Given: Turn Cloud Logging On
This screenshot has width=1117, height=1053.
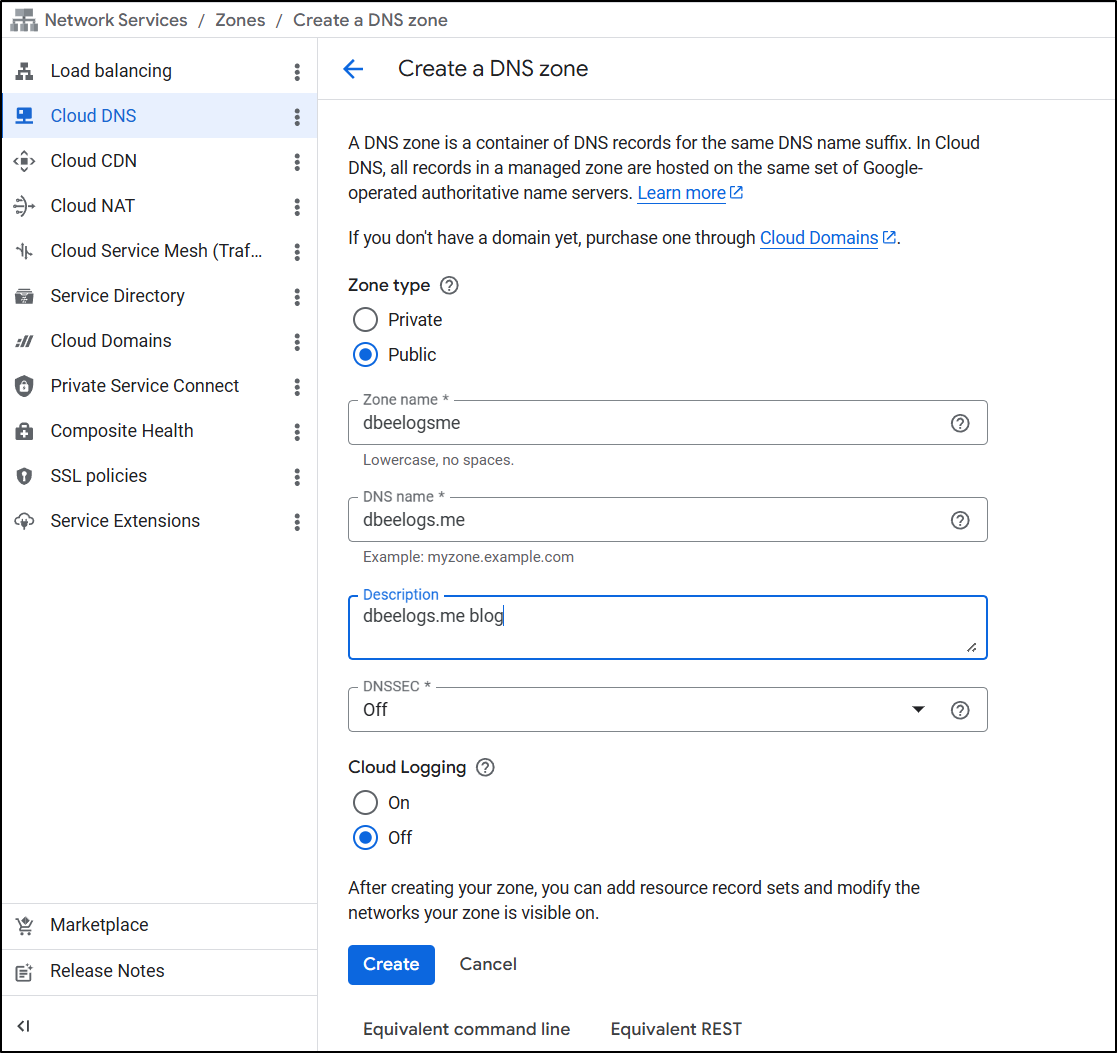Looking at the screenshot, I should (366, 803).
